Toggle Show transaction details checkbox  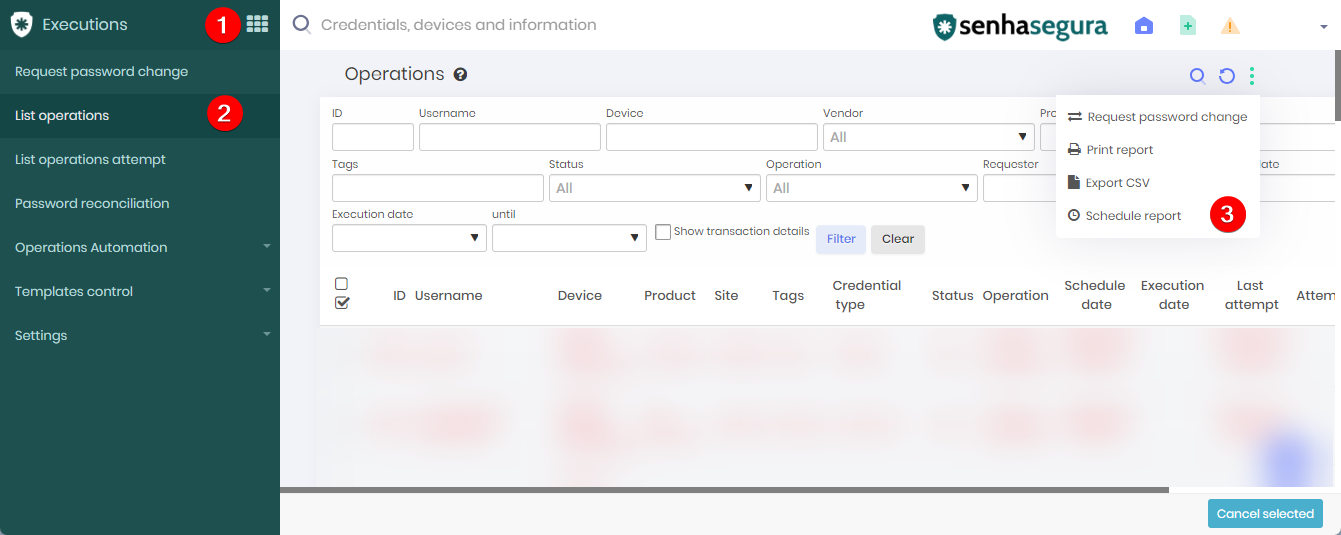[x=663, y=232]
